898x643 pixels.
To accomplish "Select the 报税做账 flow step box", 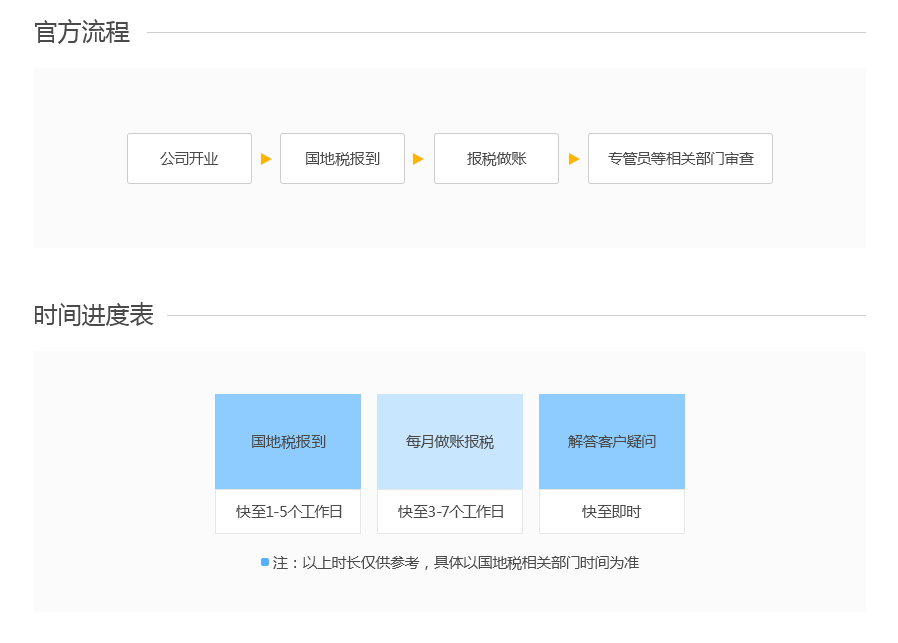I will (x=496, y=158).
